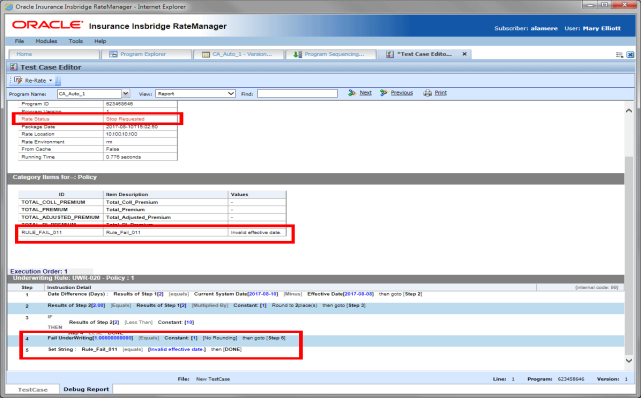641x398 pixels.
Task: Switch to the Program Explorer tab
Action: tap(146, 54)
